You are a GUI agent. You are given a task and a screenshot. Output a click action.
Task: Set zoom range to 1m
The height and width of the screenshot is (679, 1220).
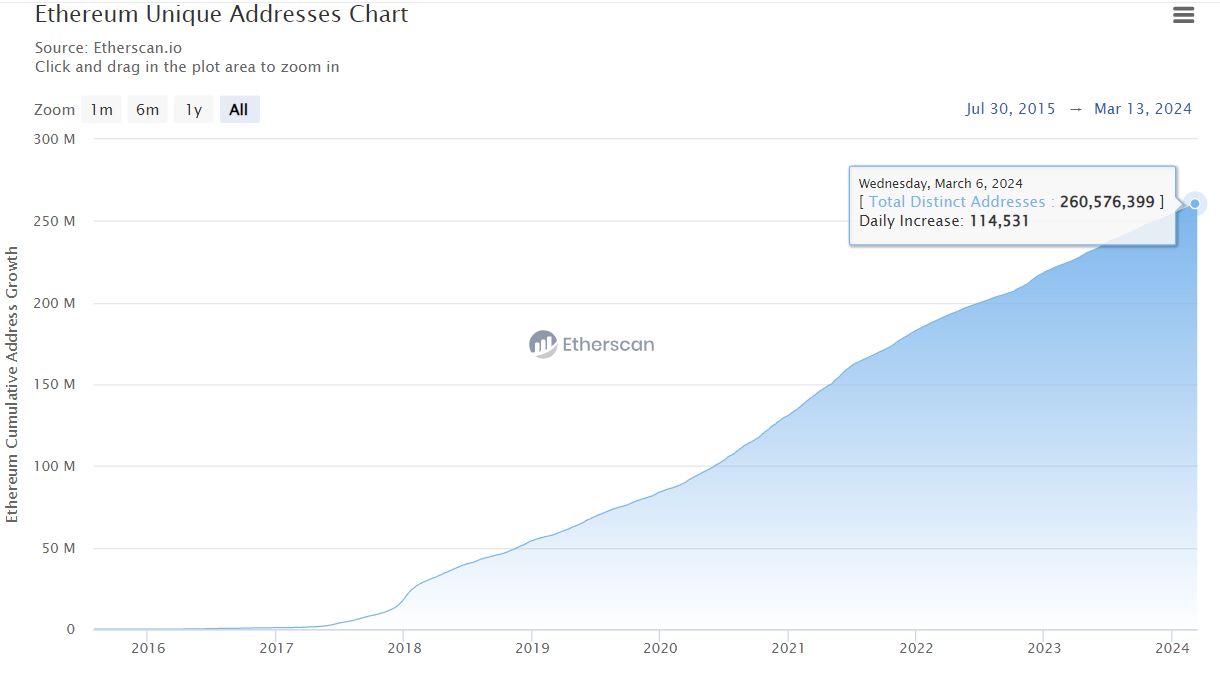101,109
